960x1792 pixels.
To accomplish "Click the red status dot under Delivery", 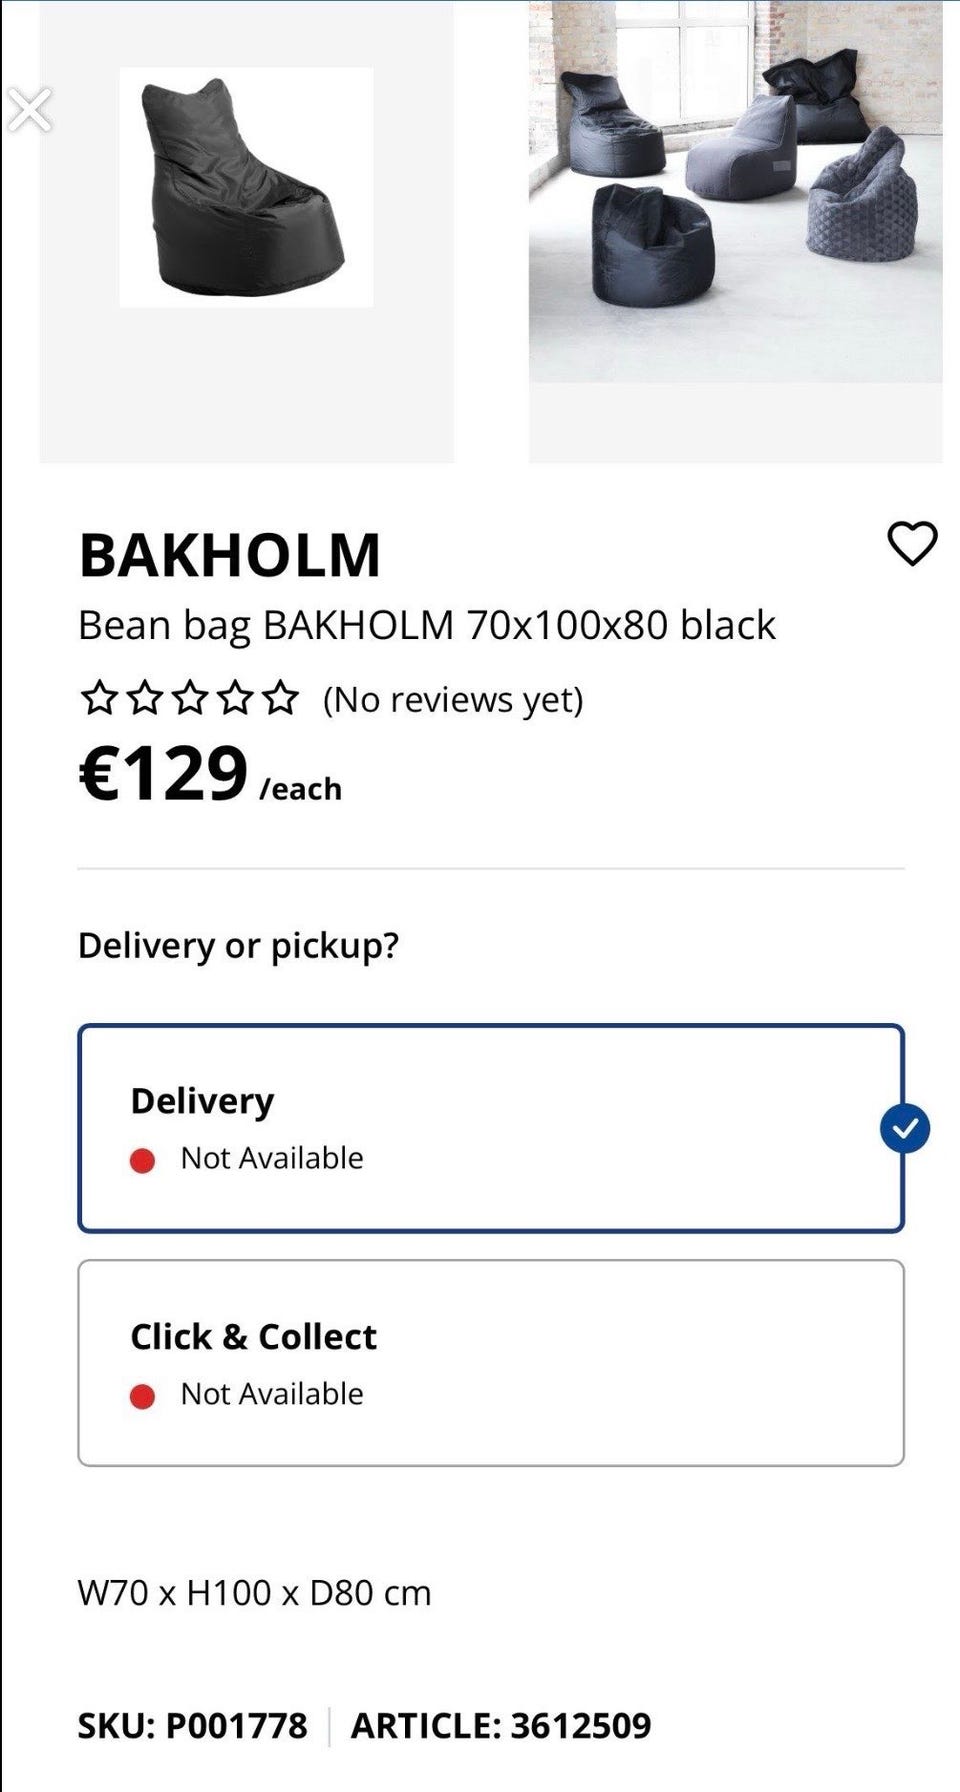I will point(142,1160).
